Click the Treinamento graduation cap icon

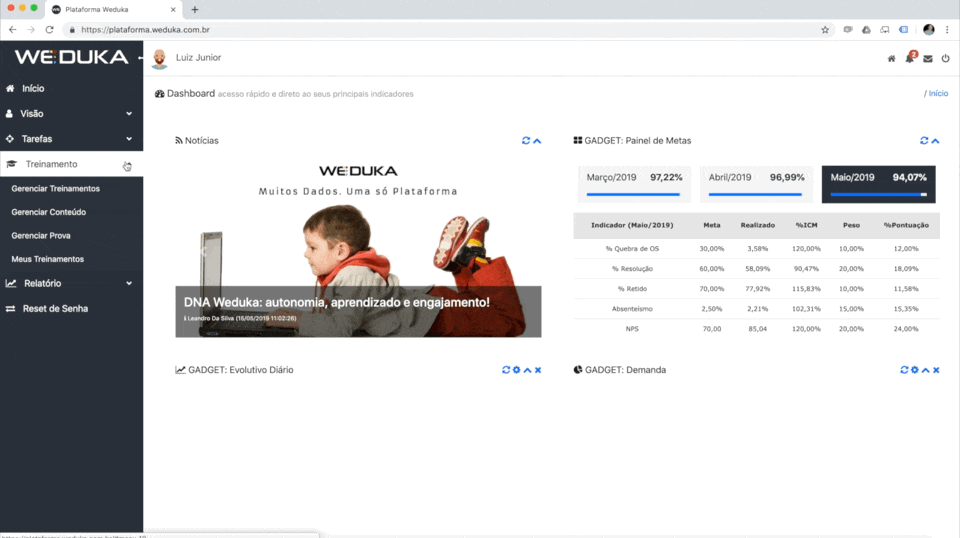pos(12,164)
